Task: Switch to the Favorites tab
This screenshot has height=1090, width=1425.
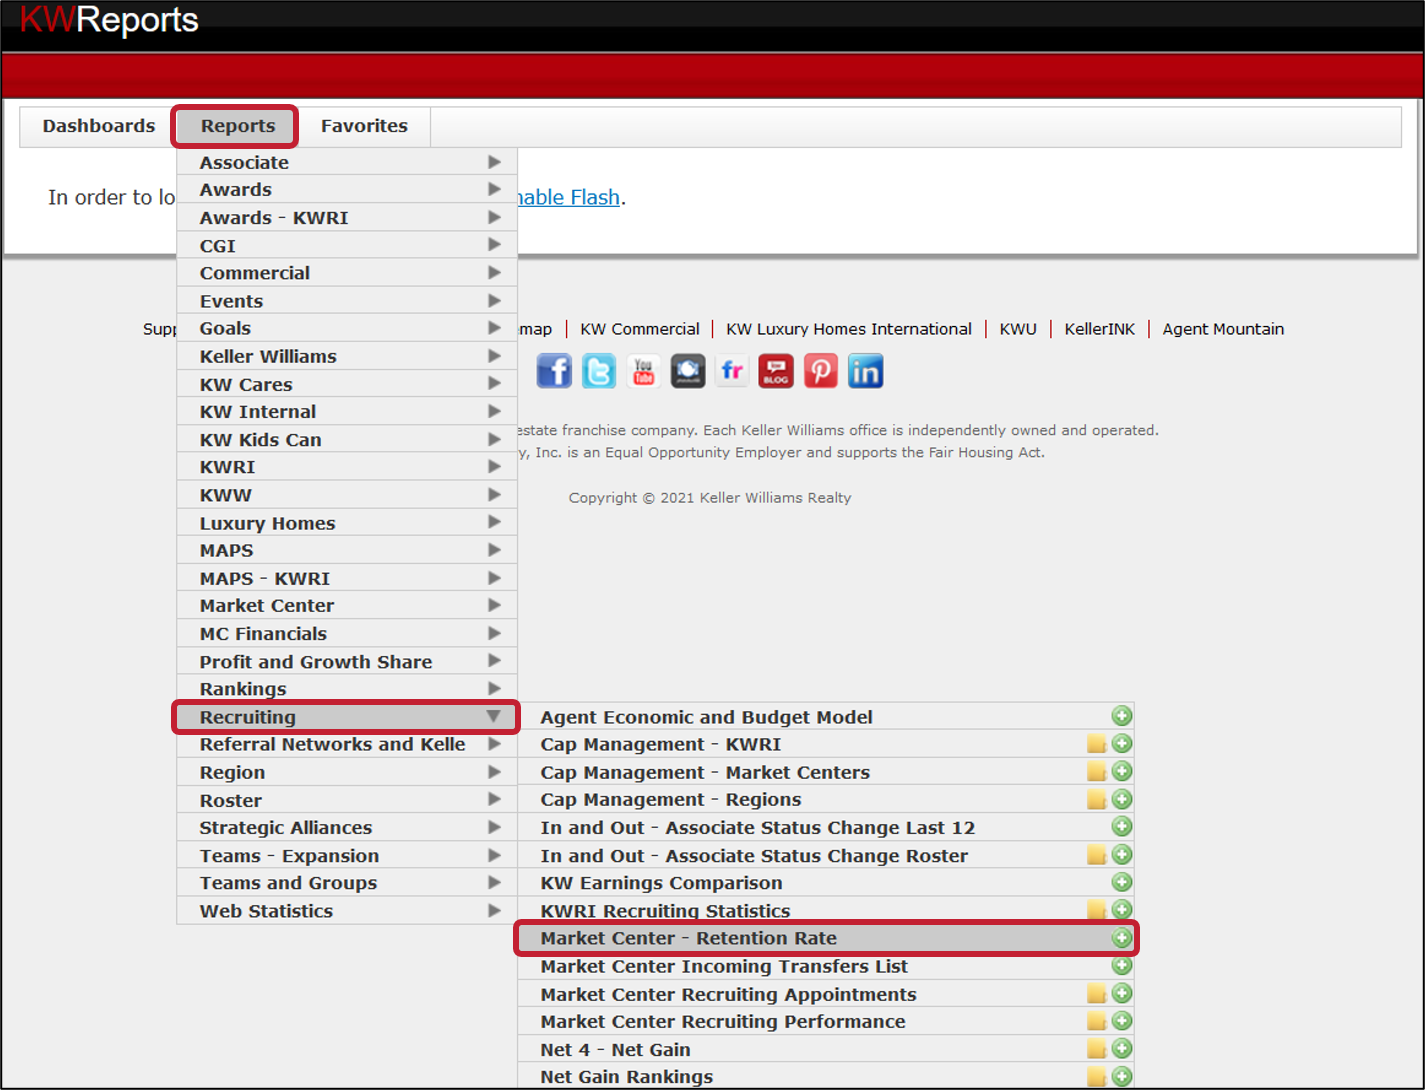Action: click(x=364, y=126)
